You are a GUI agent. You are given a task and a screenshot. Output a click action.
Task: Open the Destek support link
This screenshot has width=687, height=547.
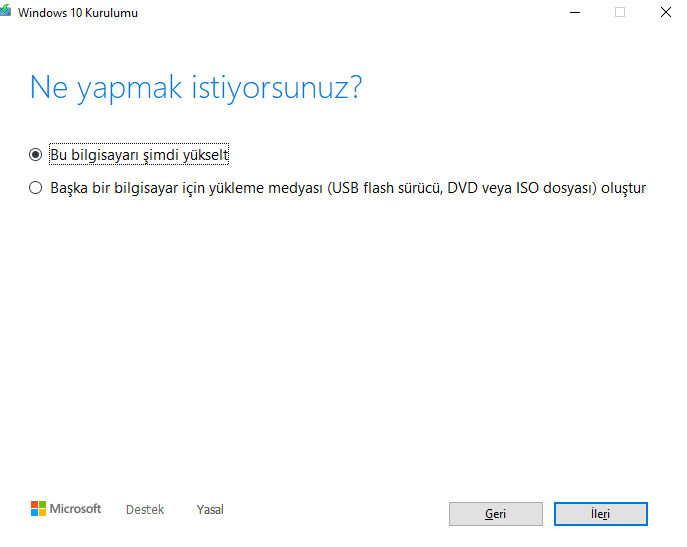[x=145, y=509]
